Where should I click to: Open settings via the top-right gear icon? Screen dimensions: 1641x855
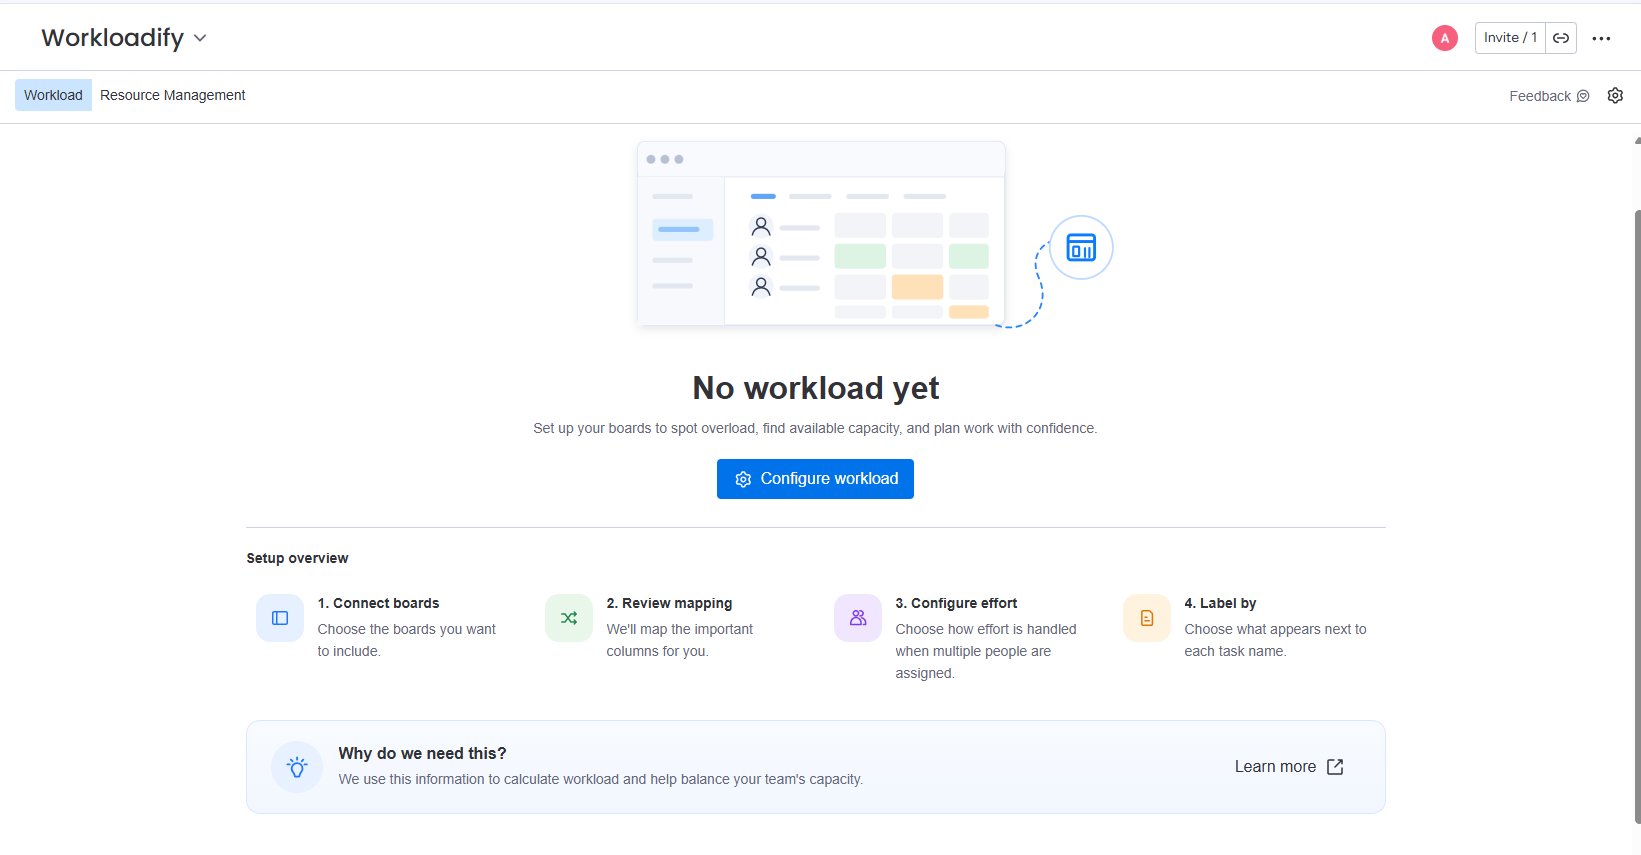point(1615,96)
